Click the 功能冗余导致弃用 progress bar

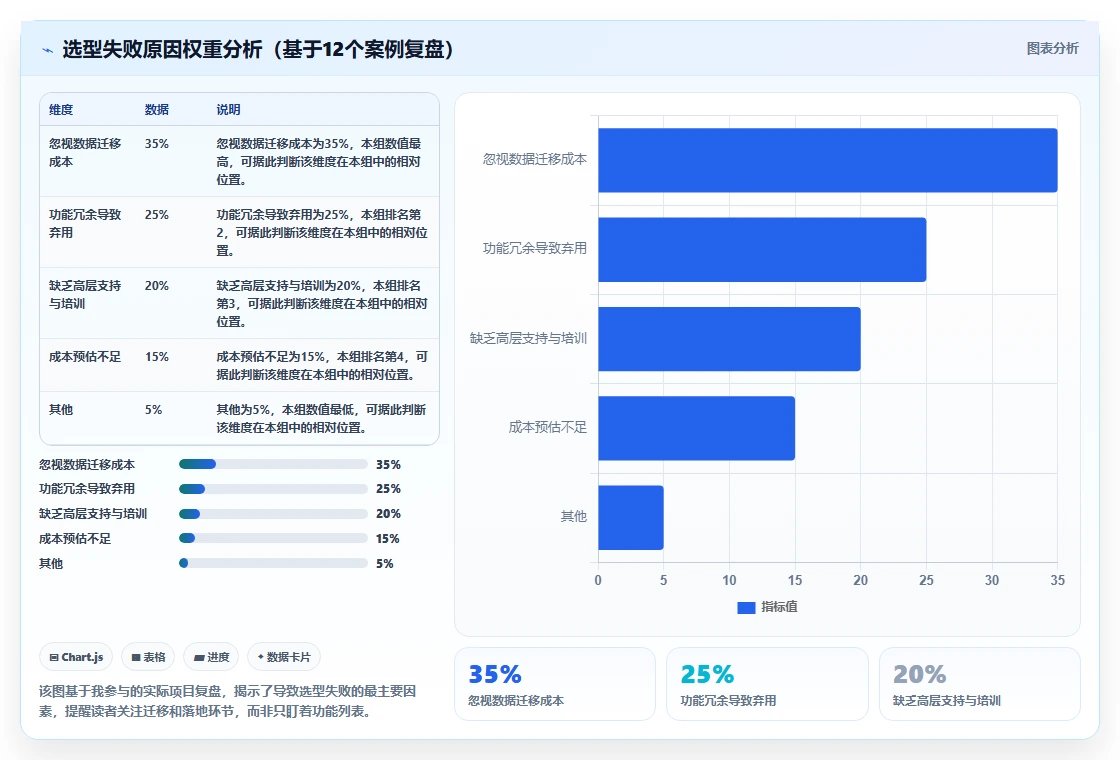pos(274,489)
